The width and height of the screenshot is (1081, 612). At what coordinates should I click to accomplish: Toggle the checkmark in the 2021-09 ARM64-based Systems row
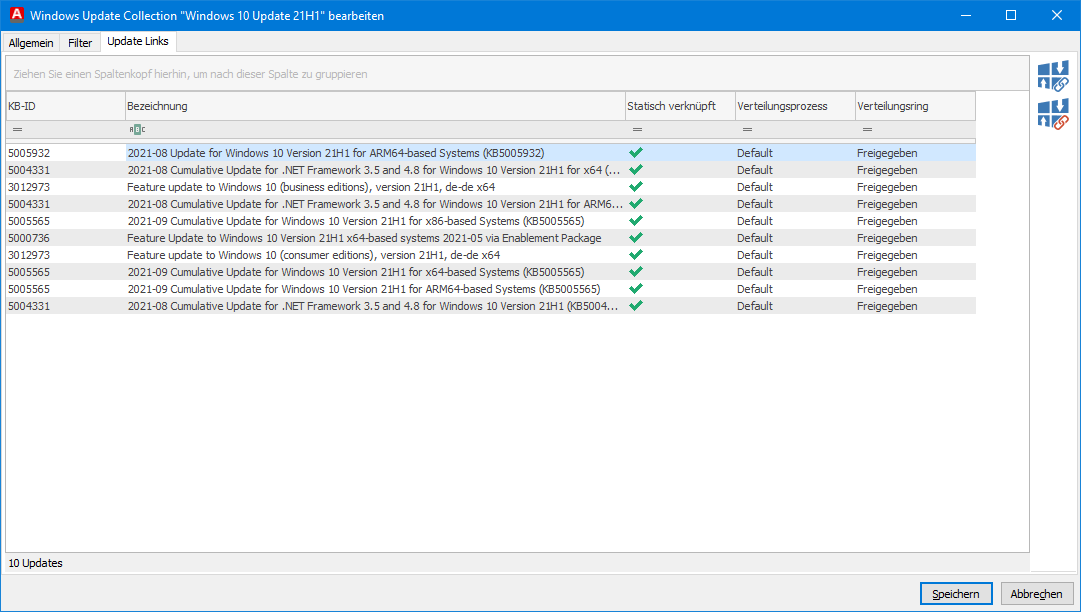point(636,289)
